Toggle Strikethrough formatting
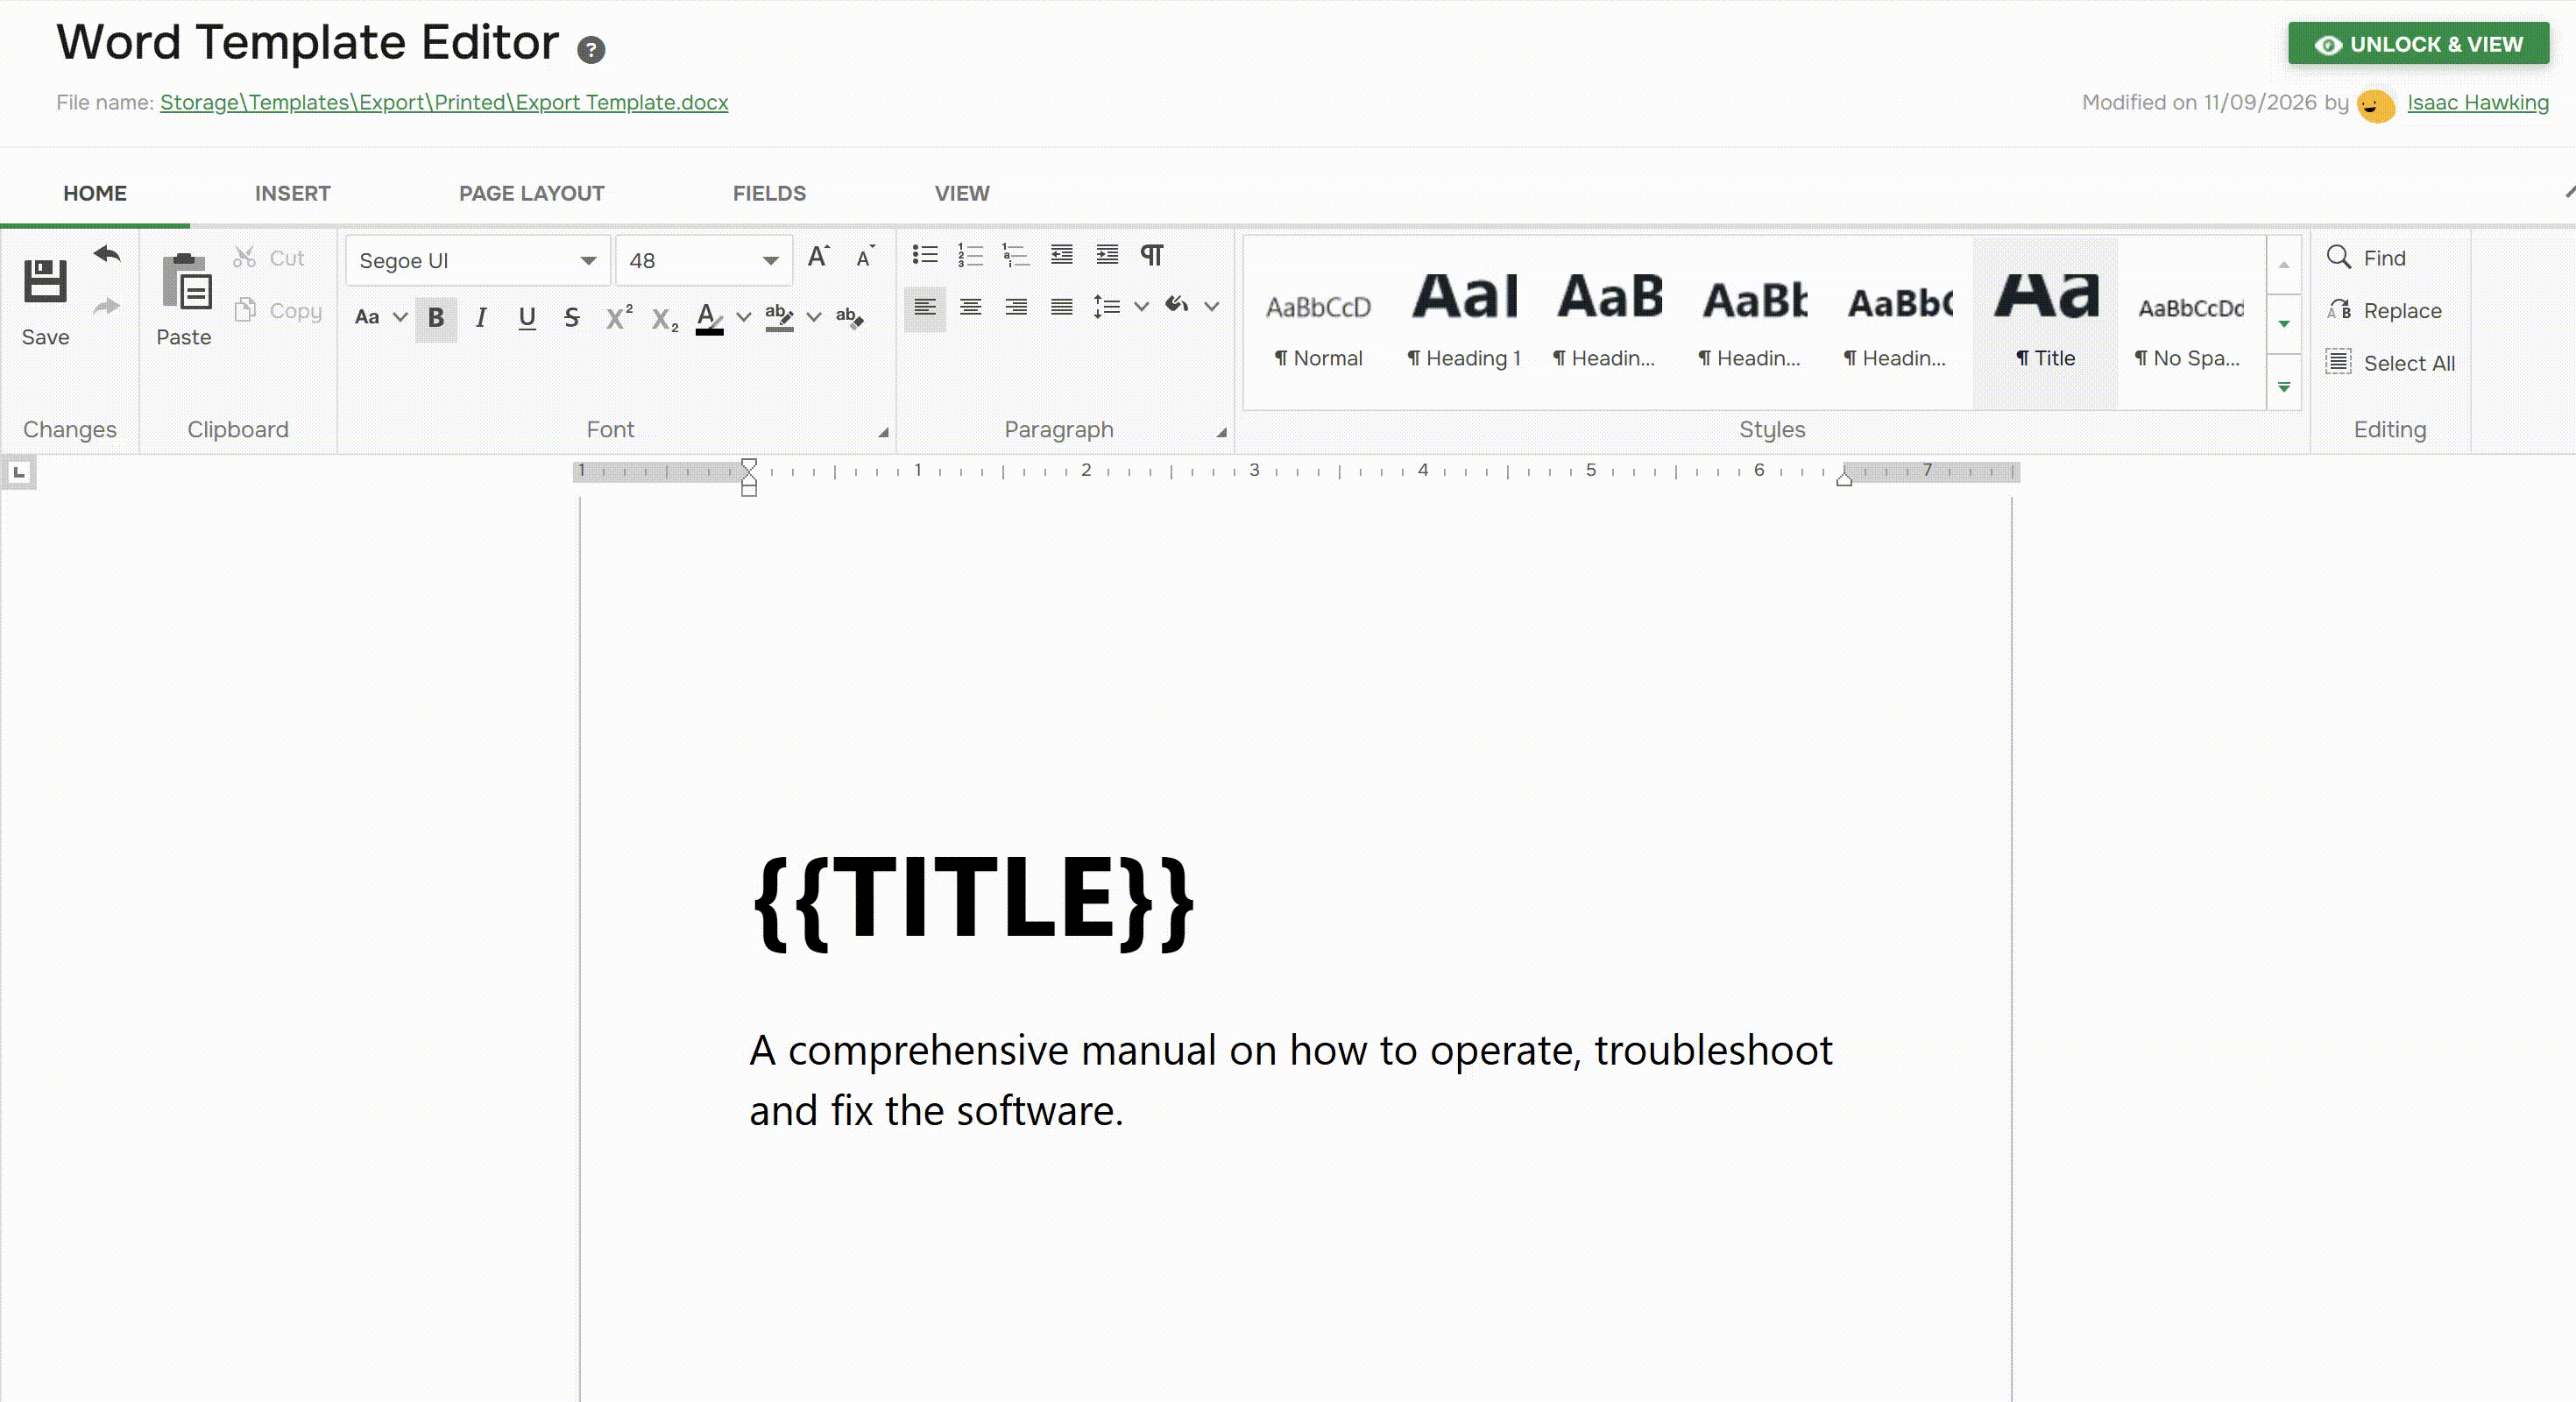This screenshot has height=1402, width=2576. pyautogui.click(x=572, y=318)
